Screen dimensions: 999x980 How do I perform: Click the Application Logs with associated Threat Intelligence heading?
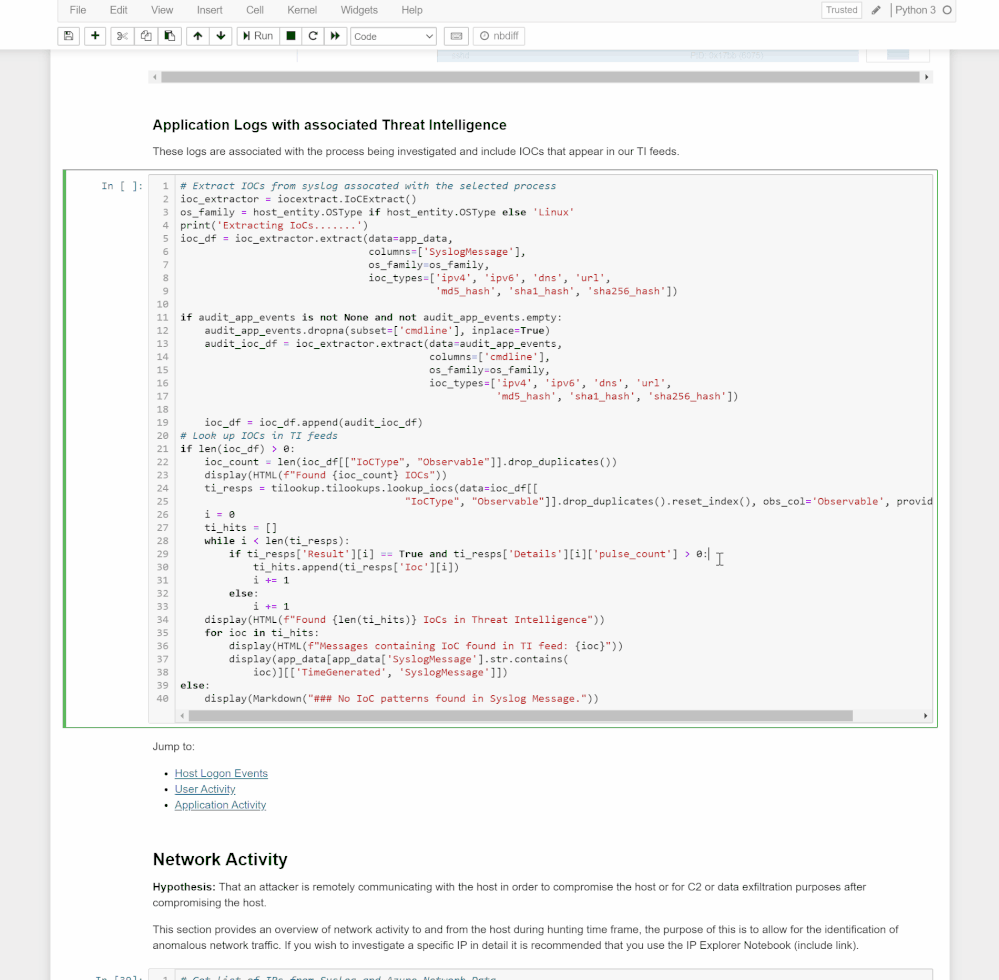point(329,125)
